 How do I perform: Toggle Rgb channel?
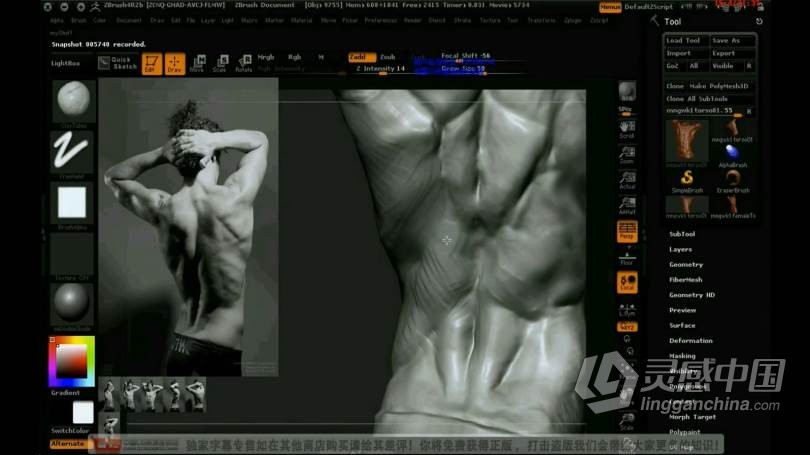tap(294, 57)
